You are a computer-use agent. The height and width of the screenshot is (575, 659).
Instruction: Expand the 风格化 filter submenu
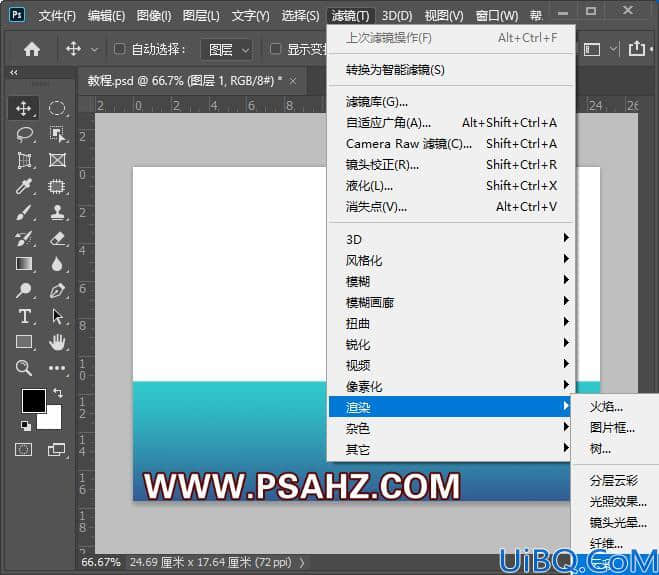coord(449,260)
